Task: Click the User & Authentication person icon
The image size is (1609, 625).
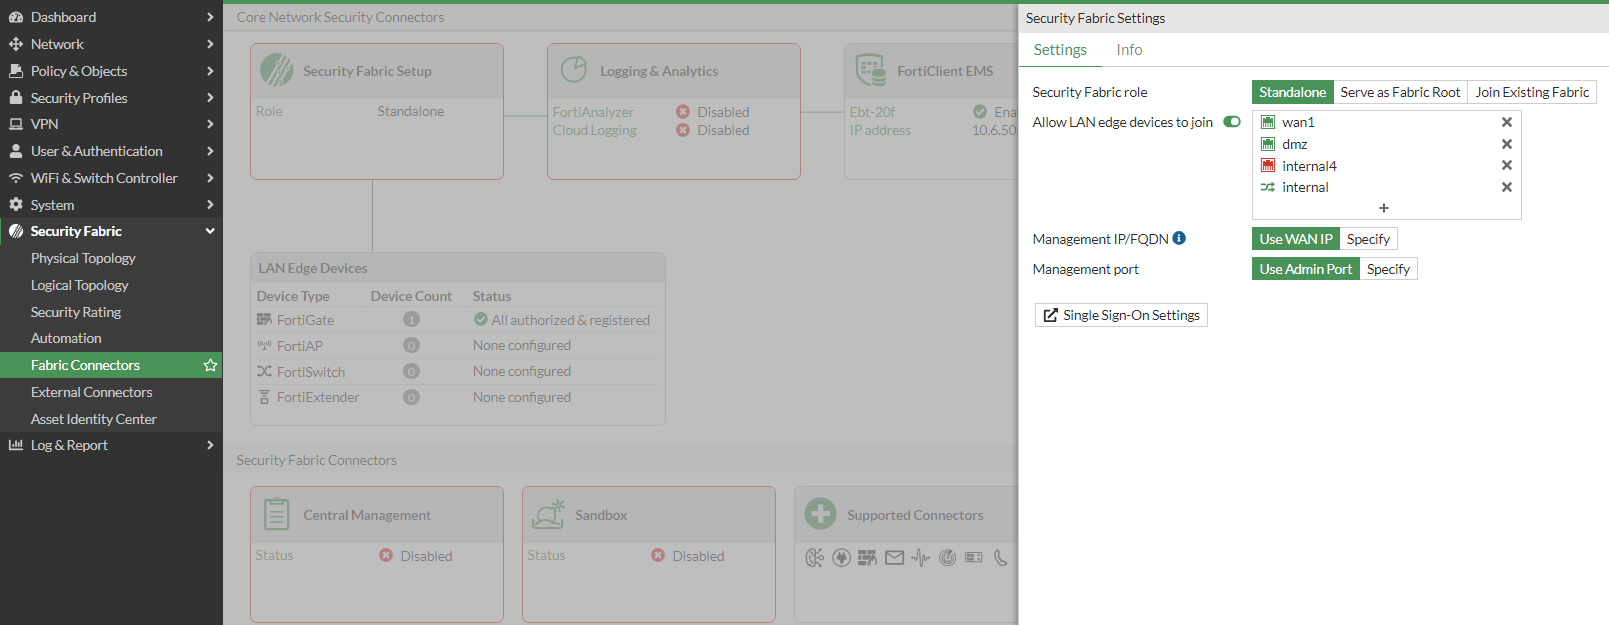Action: 16,151
